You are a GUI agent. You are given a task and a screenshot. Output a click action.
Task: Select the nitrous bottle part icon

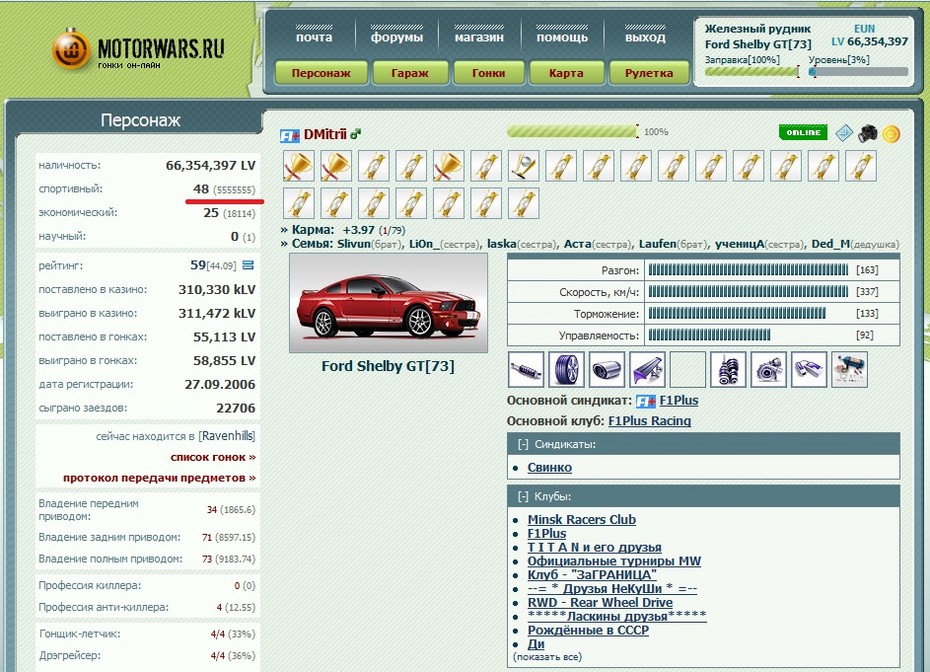pos(849,369)
